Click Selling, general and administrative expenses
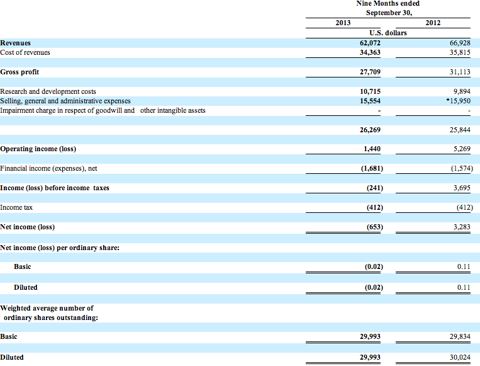This screenshot has width=480, height=366. pyautogui.click(x=65, y=101)
